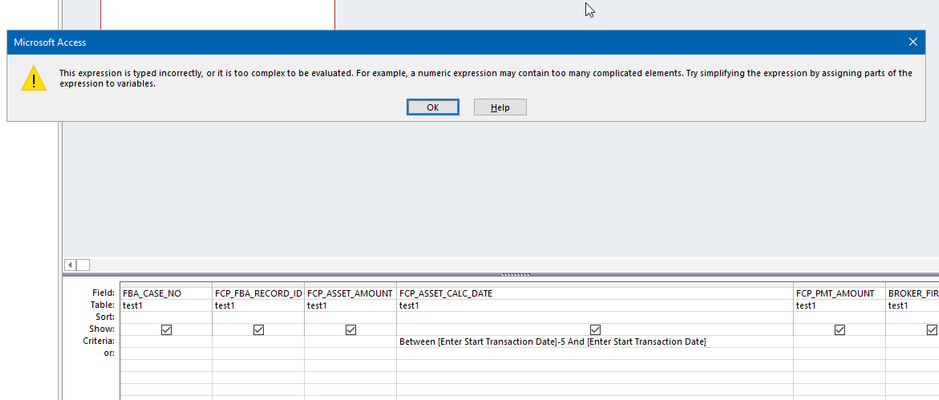Click the pane splitter grip above design grid
The image size is (939, 400).
pos(516,275)
